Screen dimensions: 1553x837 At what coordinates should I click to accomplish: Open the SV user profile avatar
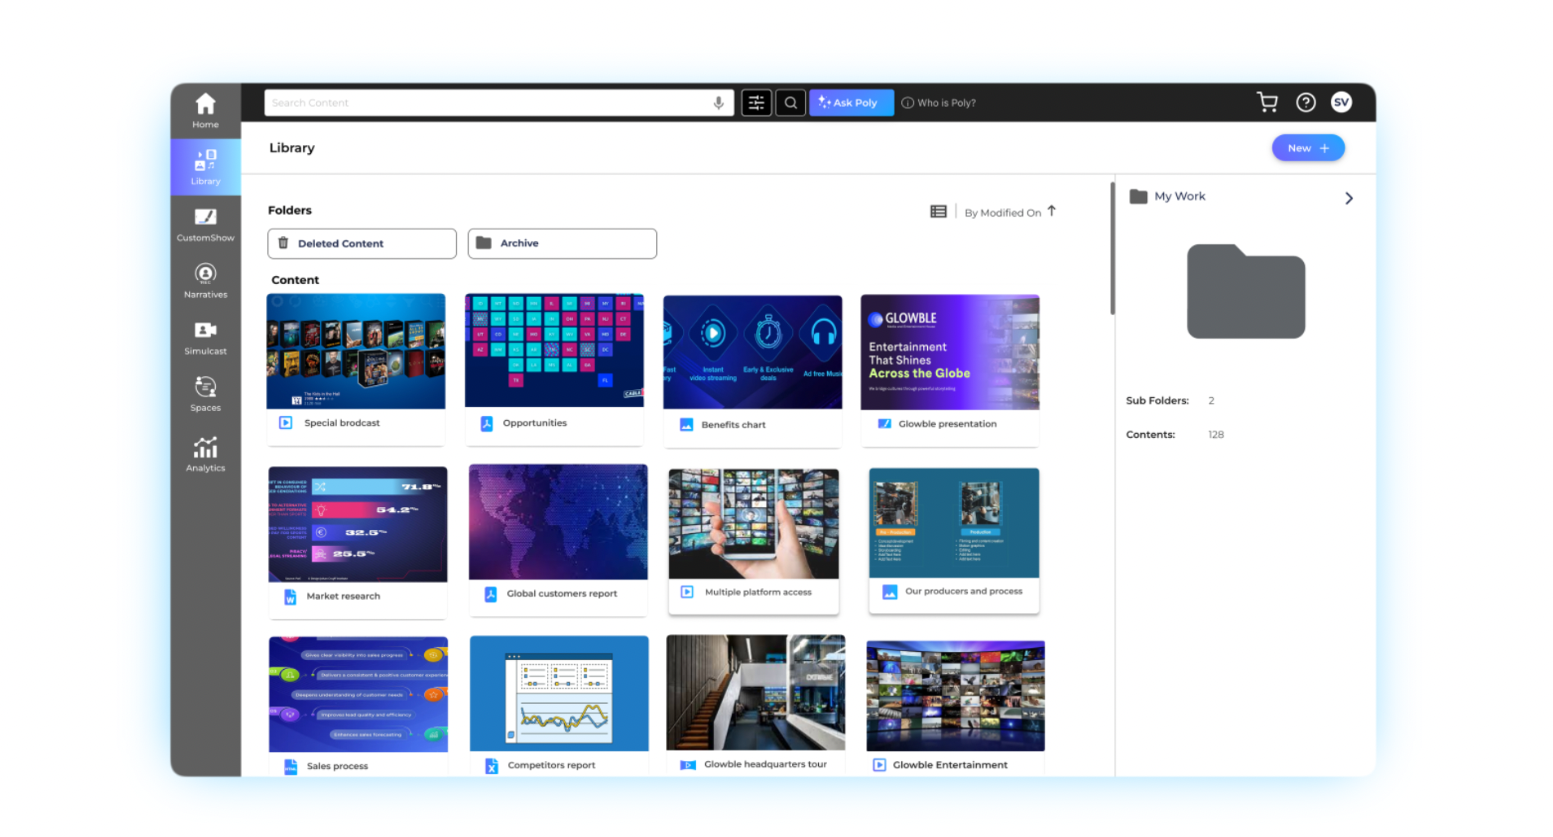point(1341,102)
